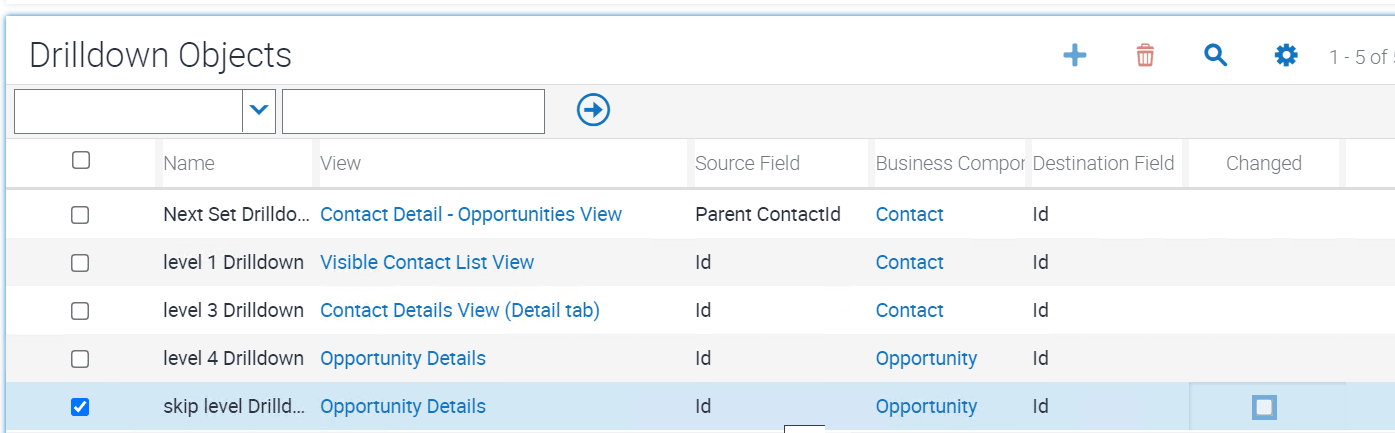Expand the search field dropdown arrow
The width and height of the screenshot is (1395, 433).
259,110
